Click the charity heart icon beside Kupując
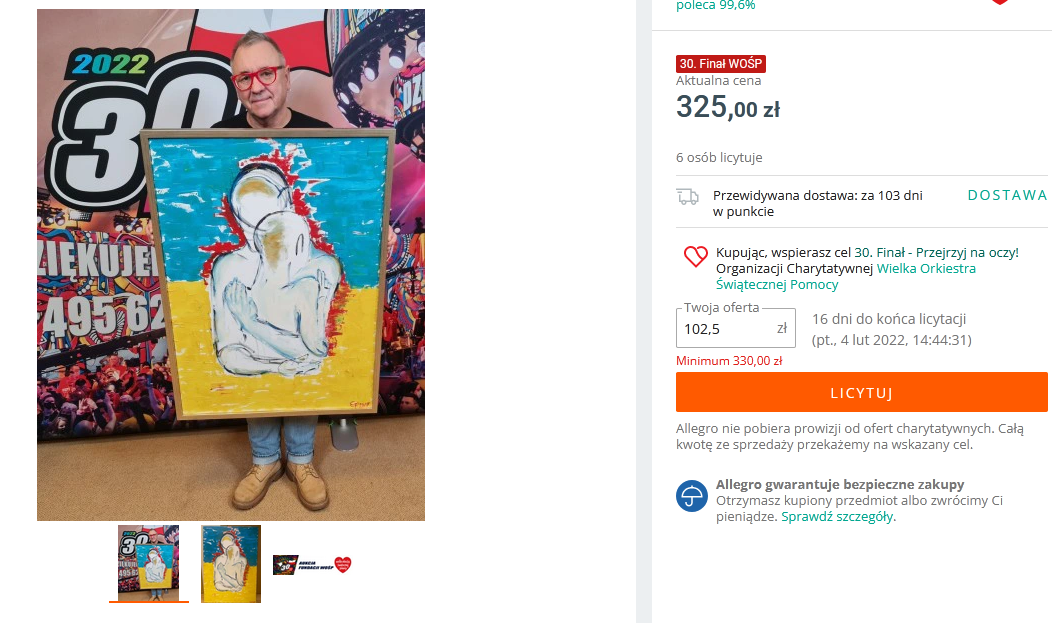The height and width of the screenshot is (623, 1052). 695,256
